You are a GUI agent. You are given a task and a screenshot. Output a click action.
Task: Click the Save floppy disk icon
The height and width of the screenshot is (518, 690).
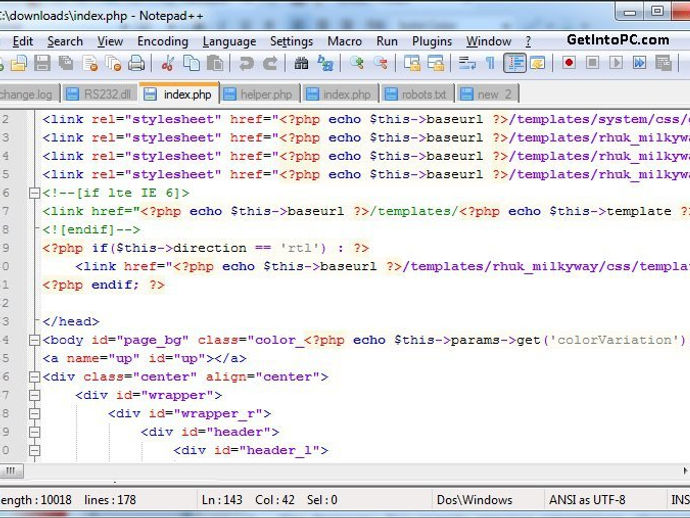pos(42,63)
